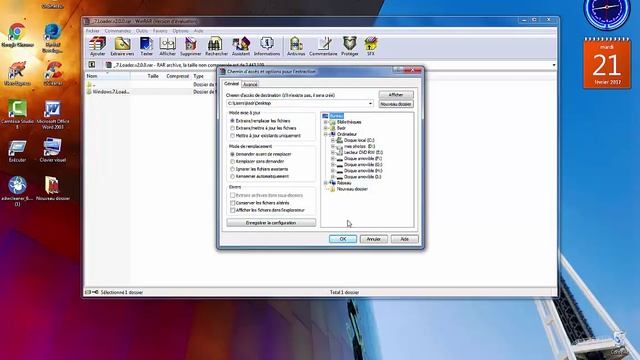Click the Tester toolbar icon
This screenshot has height=360, width=640.
(x=146, y=46)
